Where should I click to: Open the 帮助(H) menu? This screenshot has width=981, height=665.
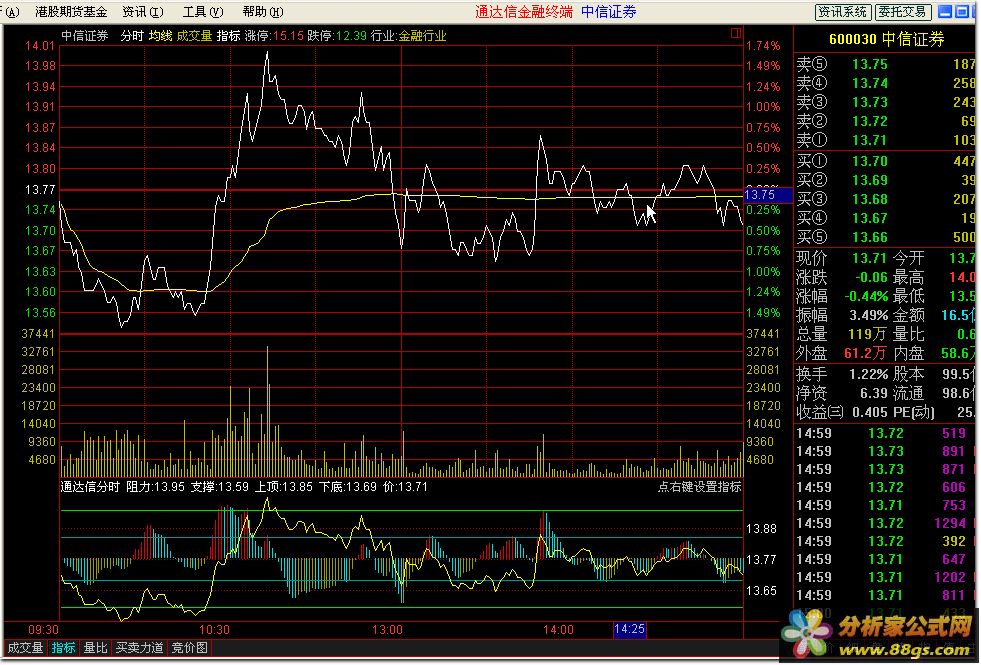click(263, 12)
